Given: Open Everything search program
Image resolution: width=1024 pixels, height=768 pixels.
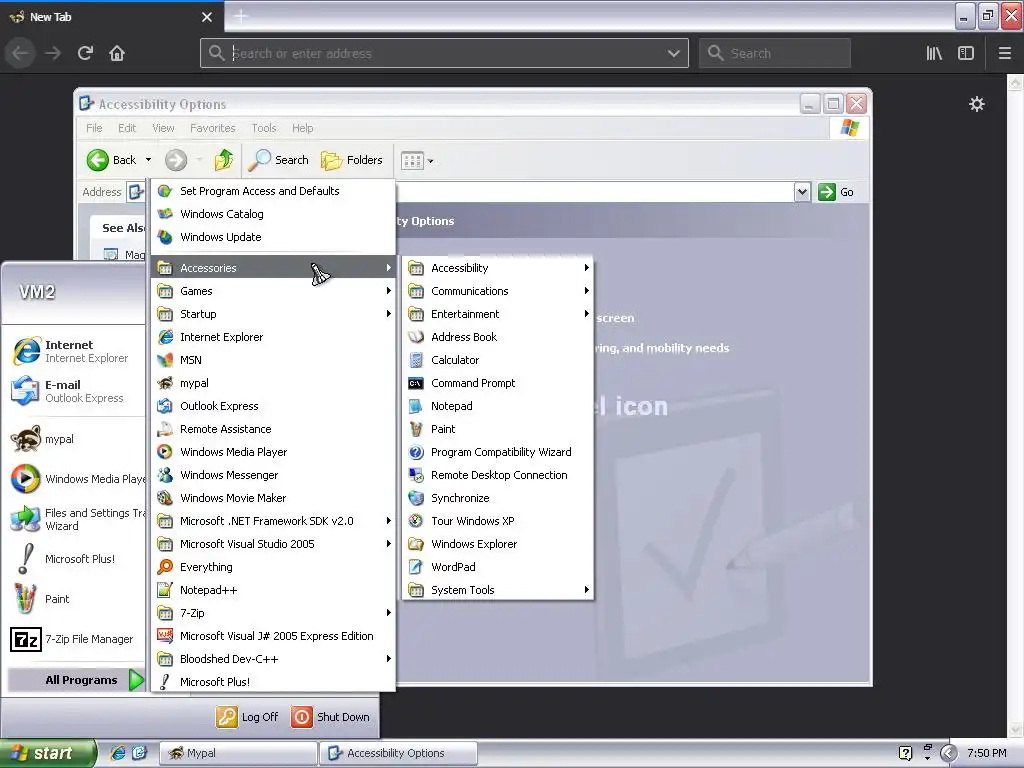Looking at the screenshot, I should pos(273,567).
